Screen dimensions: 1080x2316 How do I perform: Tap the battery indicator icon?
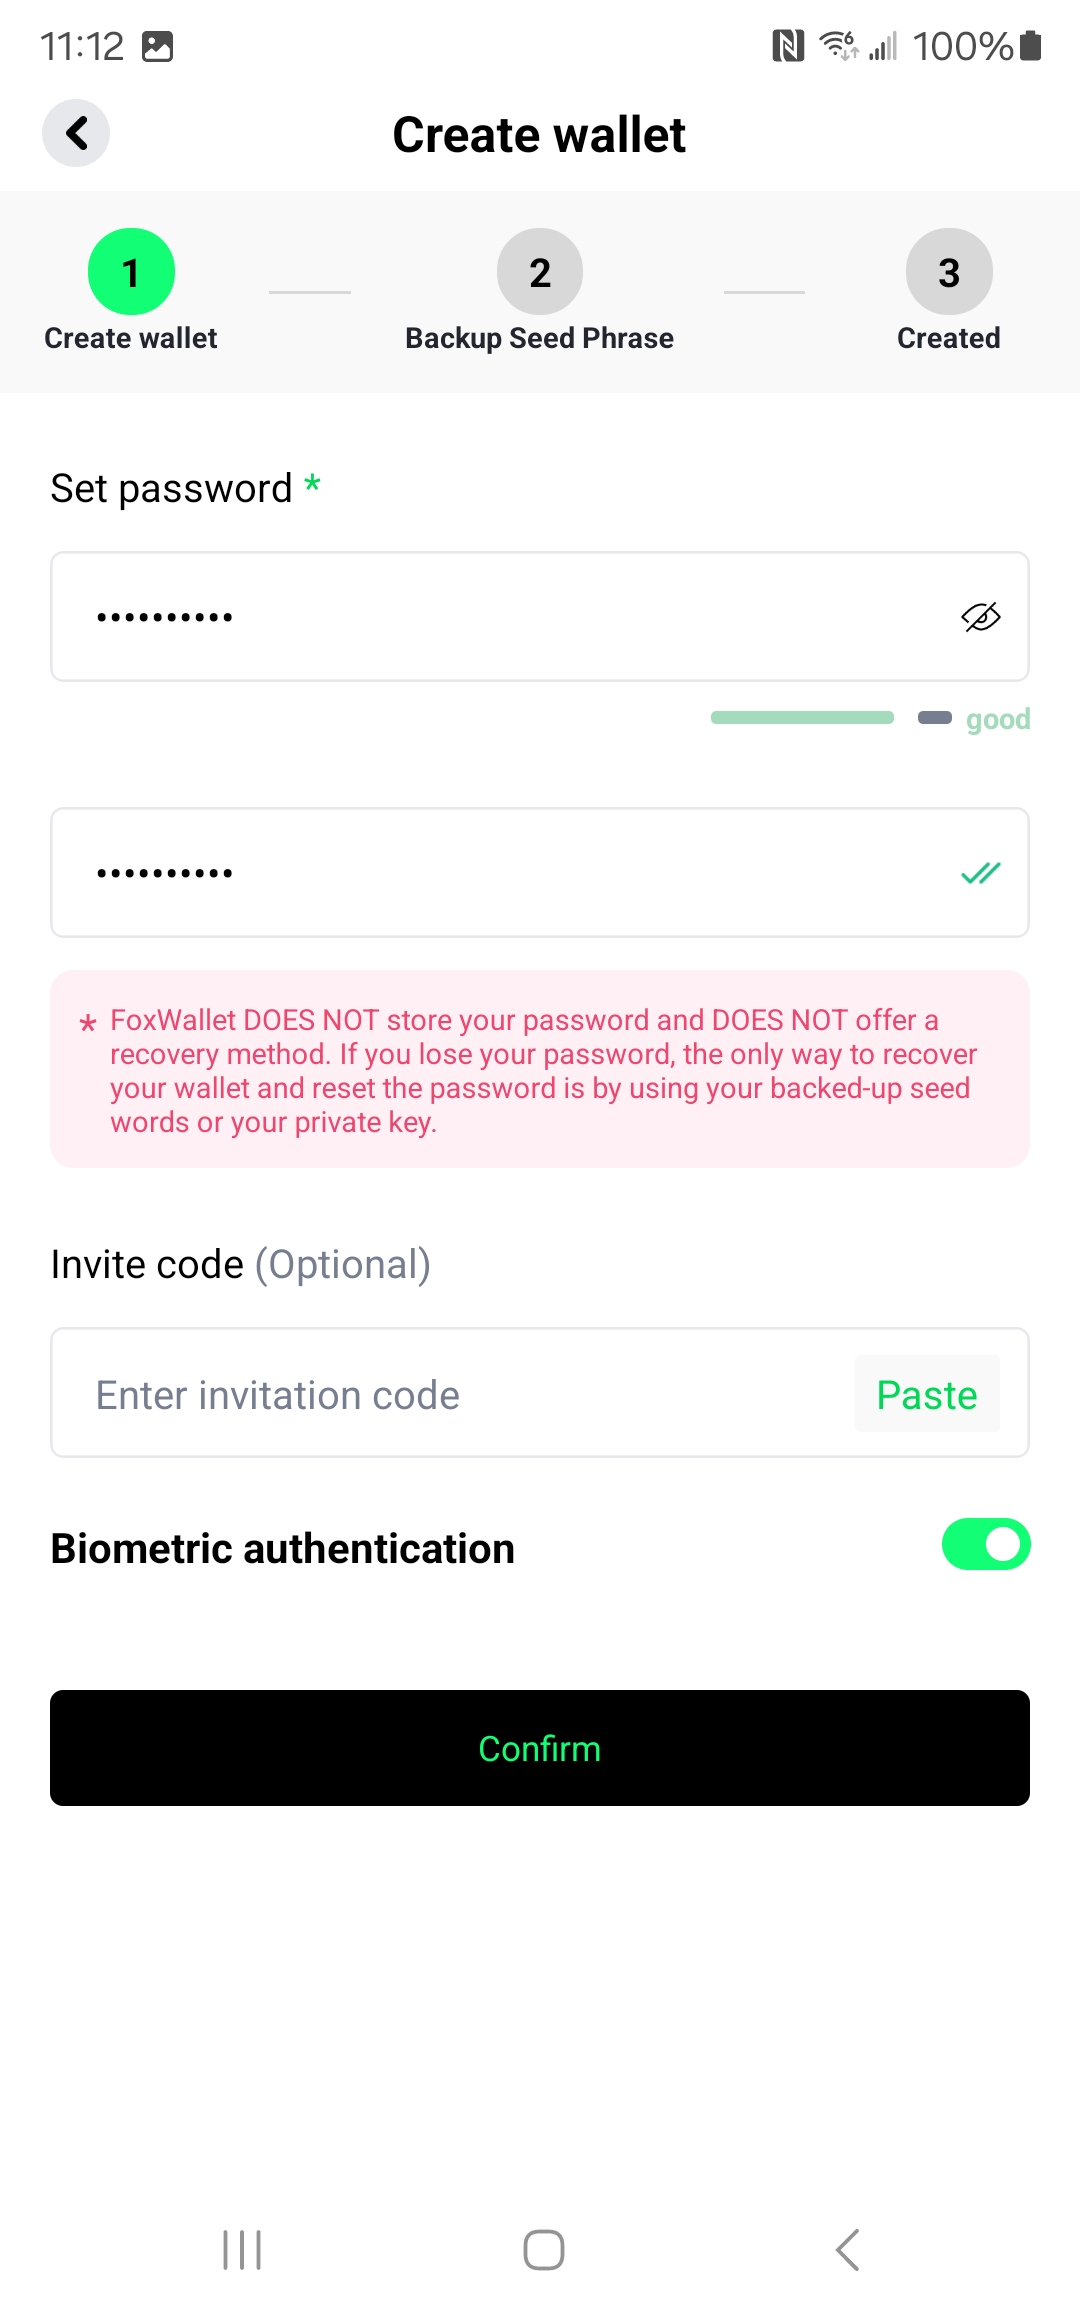pyautogui.click(x=1031, y=46)
